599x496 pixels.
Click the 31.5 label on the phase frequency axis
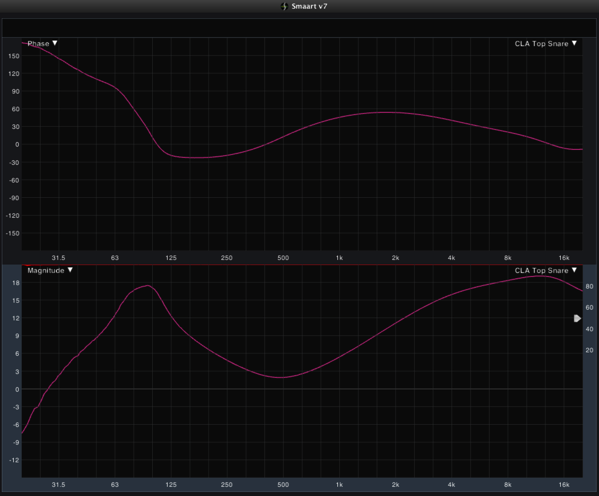pos(58,258)
